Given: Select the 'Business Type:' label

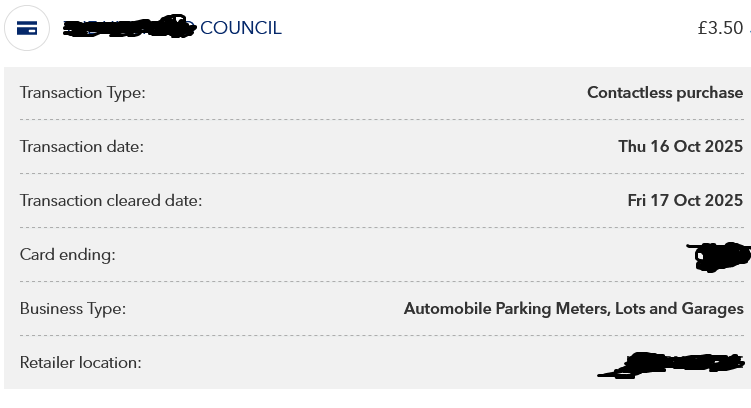Looking at the screenshot, I should [x=73, y=309].
